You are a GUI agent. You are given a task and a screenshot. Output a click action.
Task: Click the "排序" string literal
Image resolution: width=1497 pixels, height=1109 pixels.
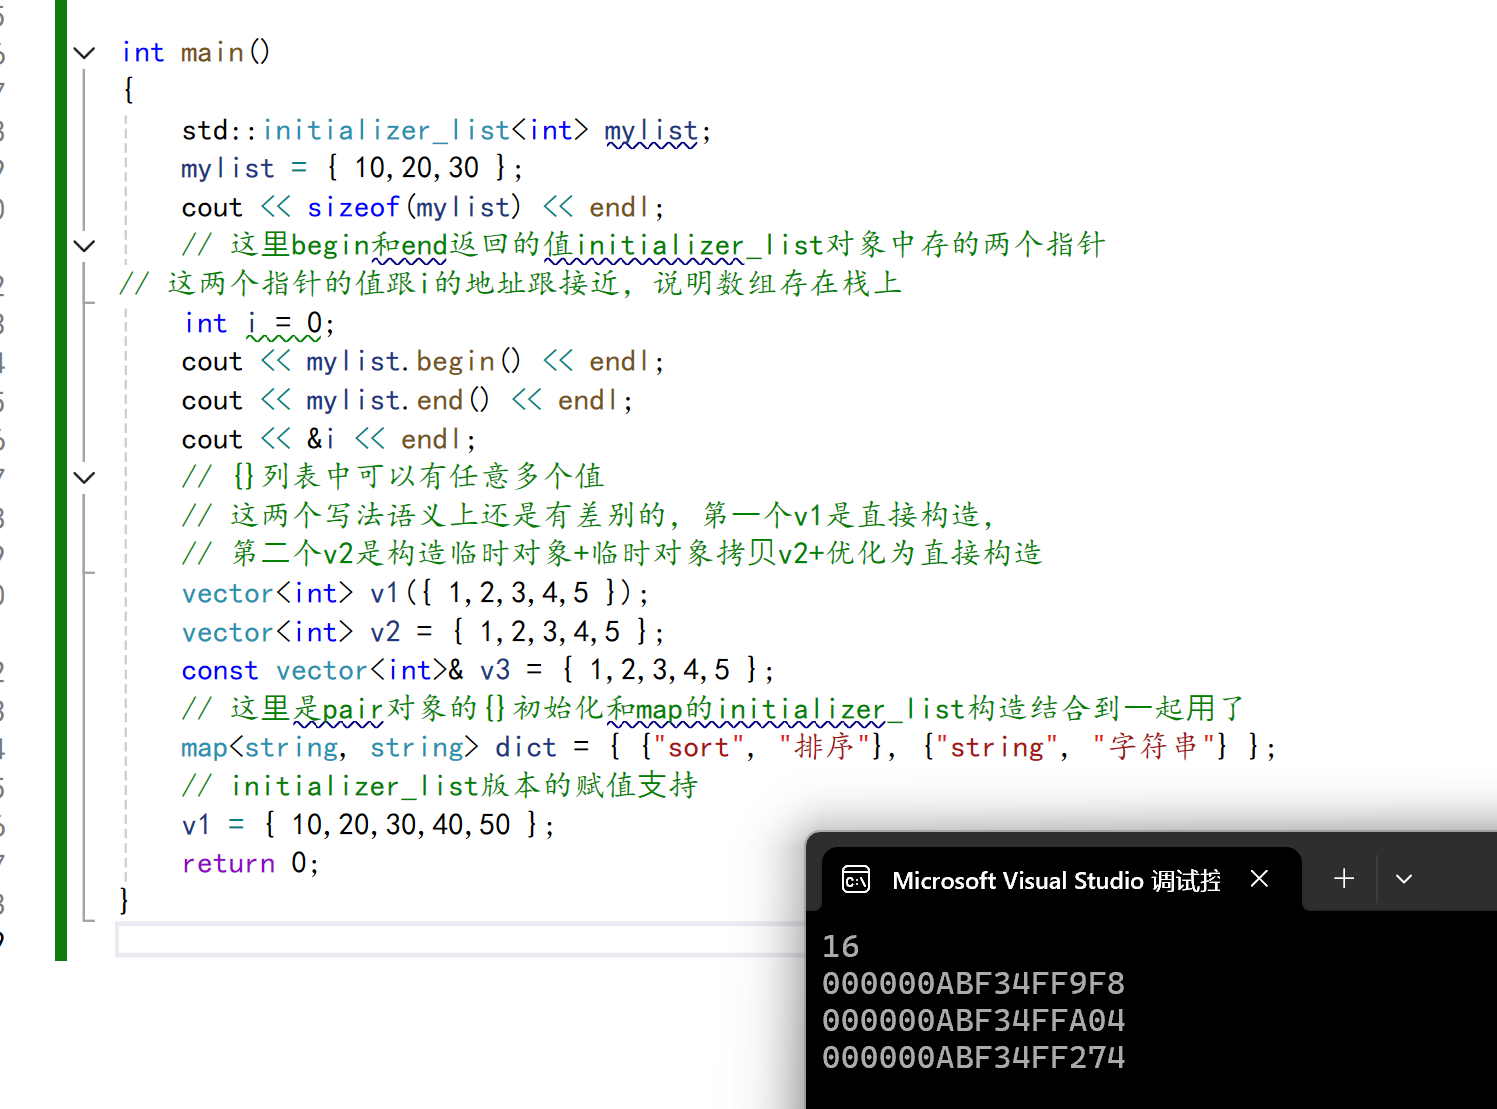(x=824, y=747)
